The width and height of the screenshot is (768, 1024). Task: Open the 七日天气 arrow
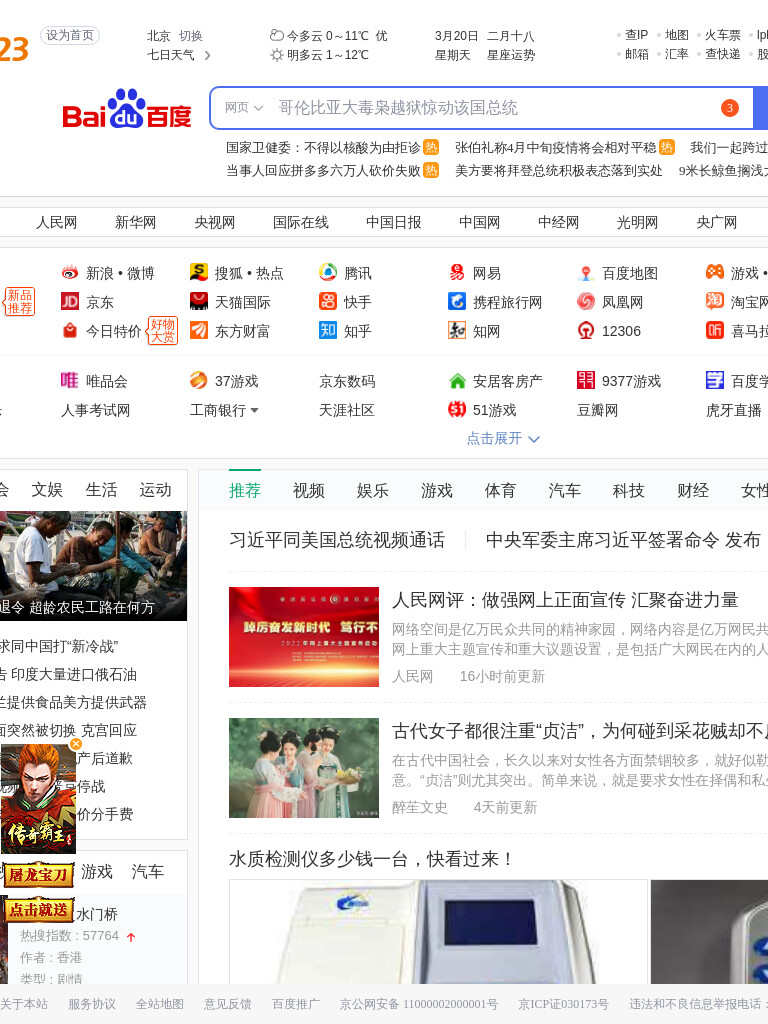[207, 56]
